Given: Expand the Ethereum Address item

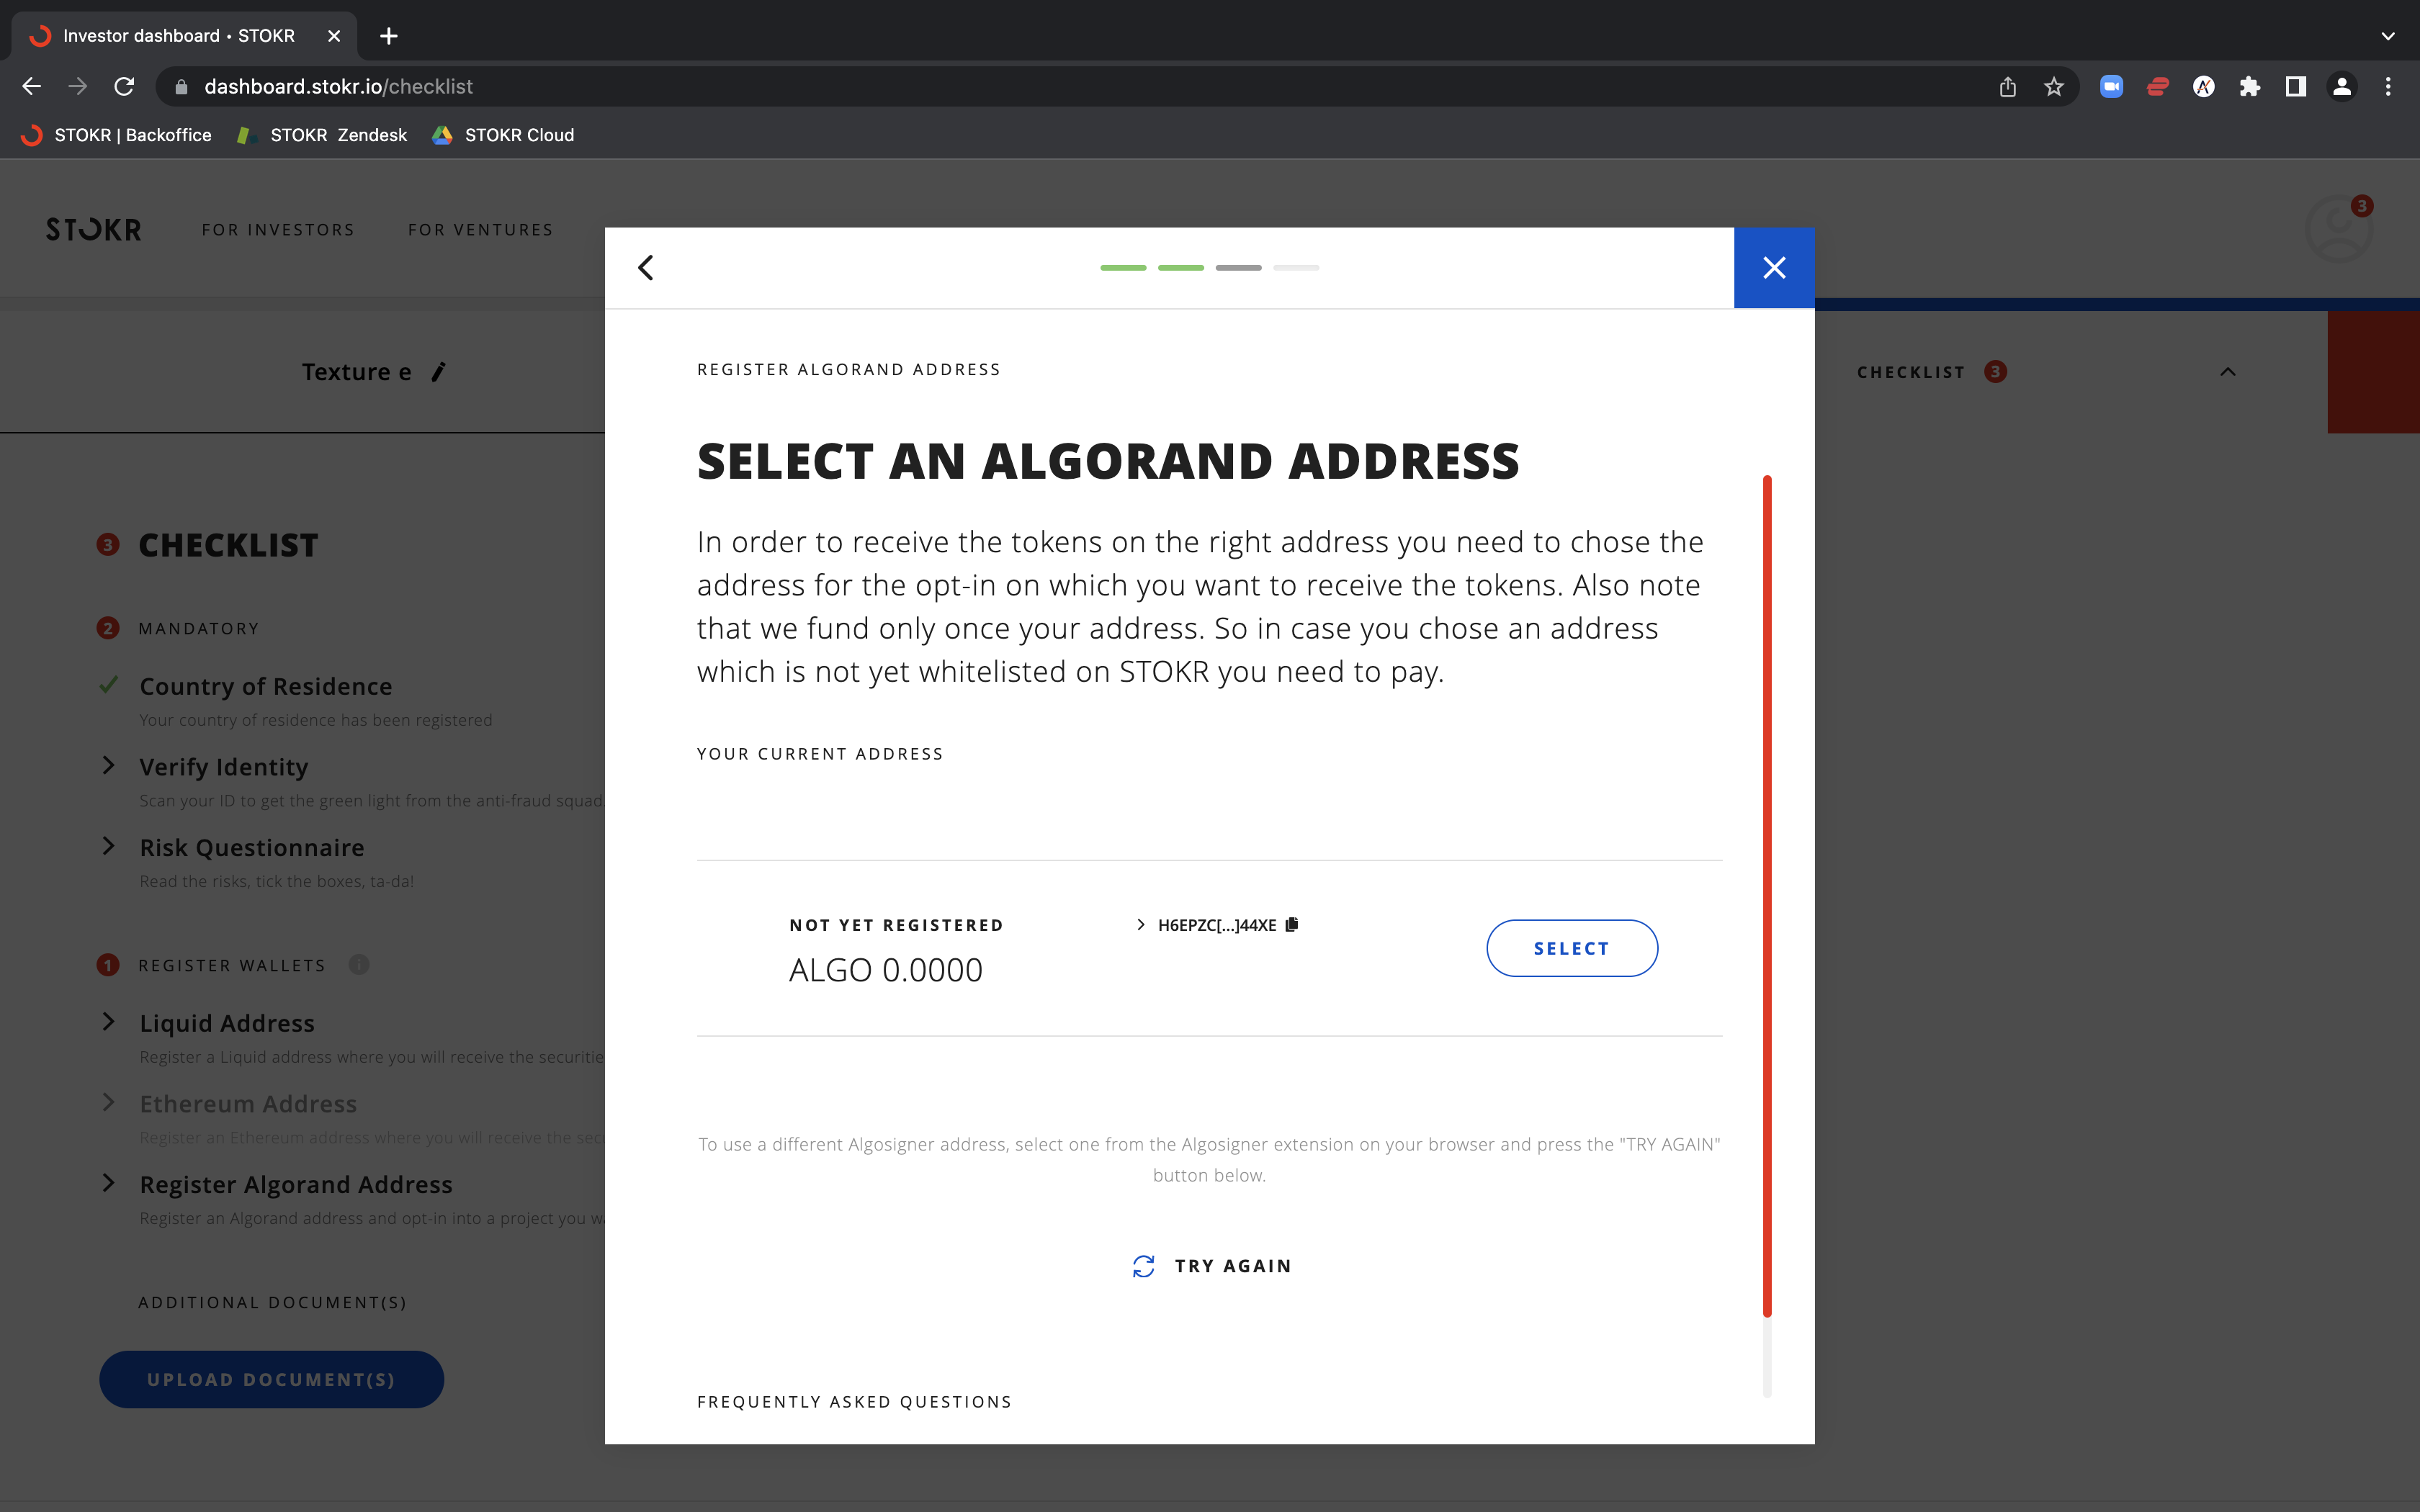Looking at the screenshot, I should (x=108, y=1103).
